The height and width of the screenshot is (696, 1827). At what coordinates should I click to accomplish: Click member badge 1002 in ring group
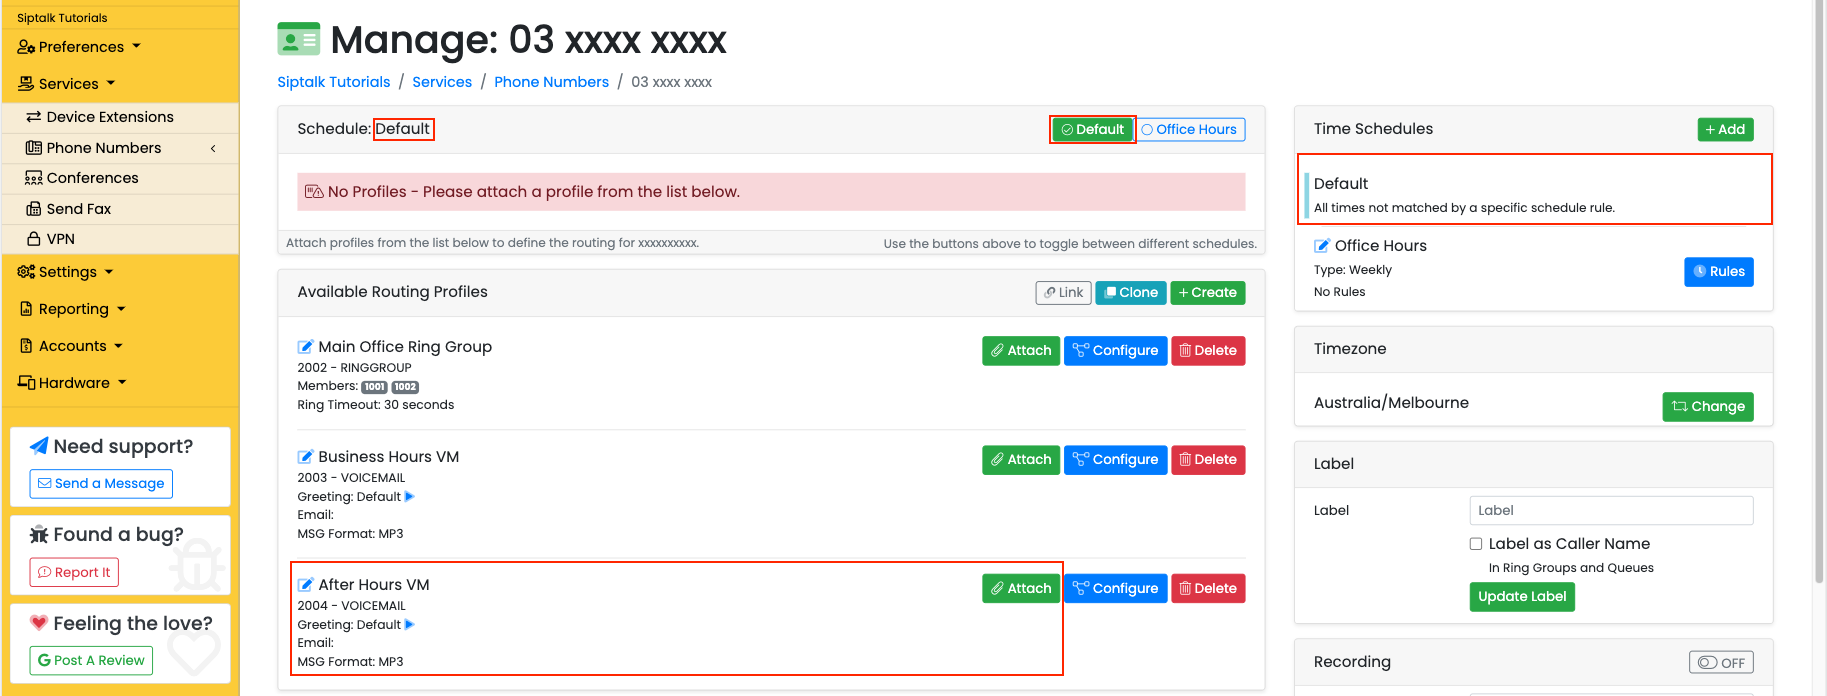point(405,387)
